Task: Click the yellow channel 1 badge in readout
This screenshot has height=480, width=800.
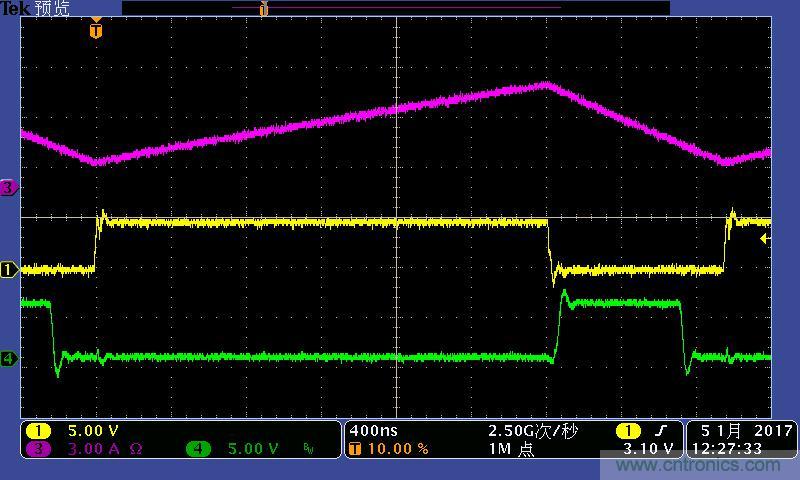Action: pos(38,431)
